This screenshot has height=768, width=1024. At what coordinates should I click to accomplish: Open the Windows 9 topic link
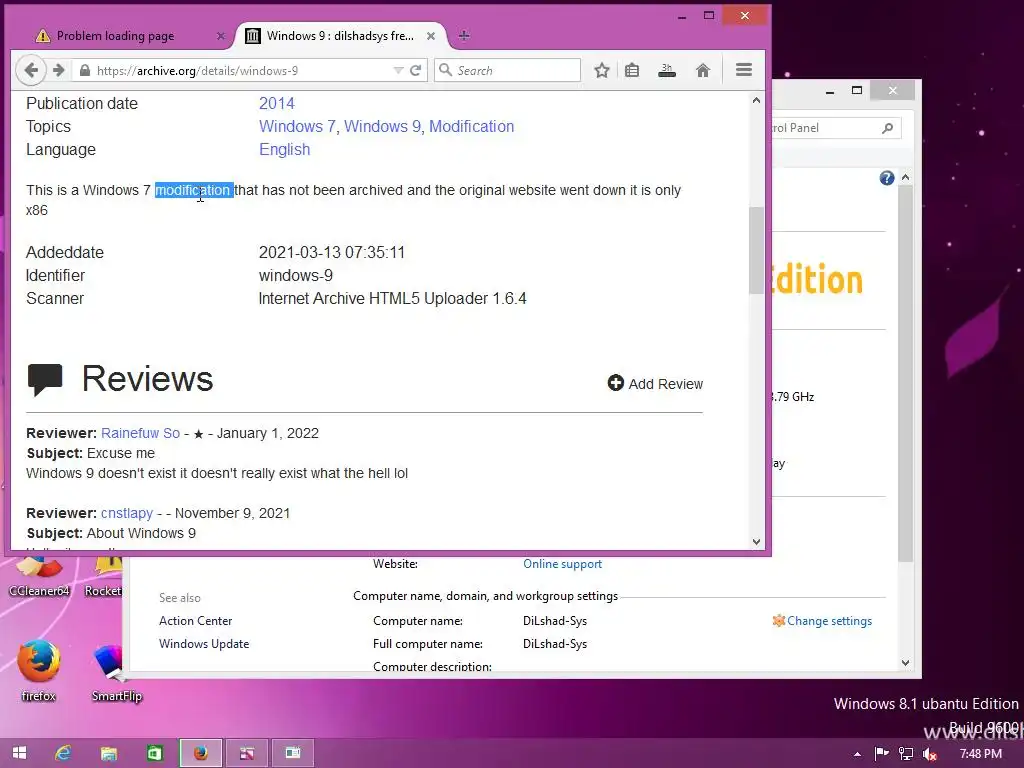[x=382, y=126]
